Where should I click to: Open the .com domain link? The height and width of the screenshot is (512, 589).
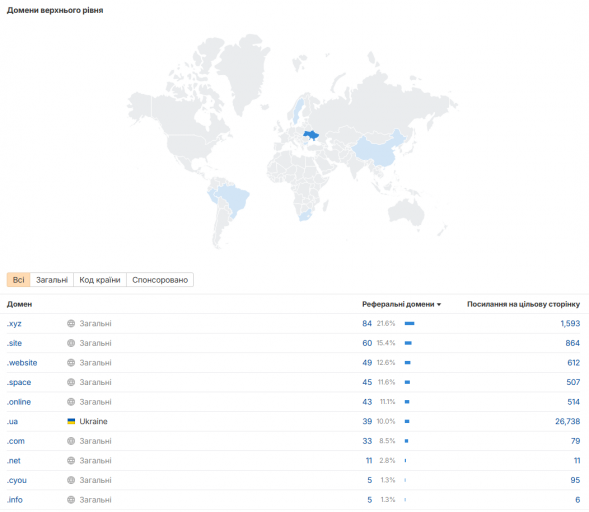tap(16, 441)
